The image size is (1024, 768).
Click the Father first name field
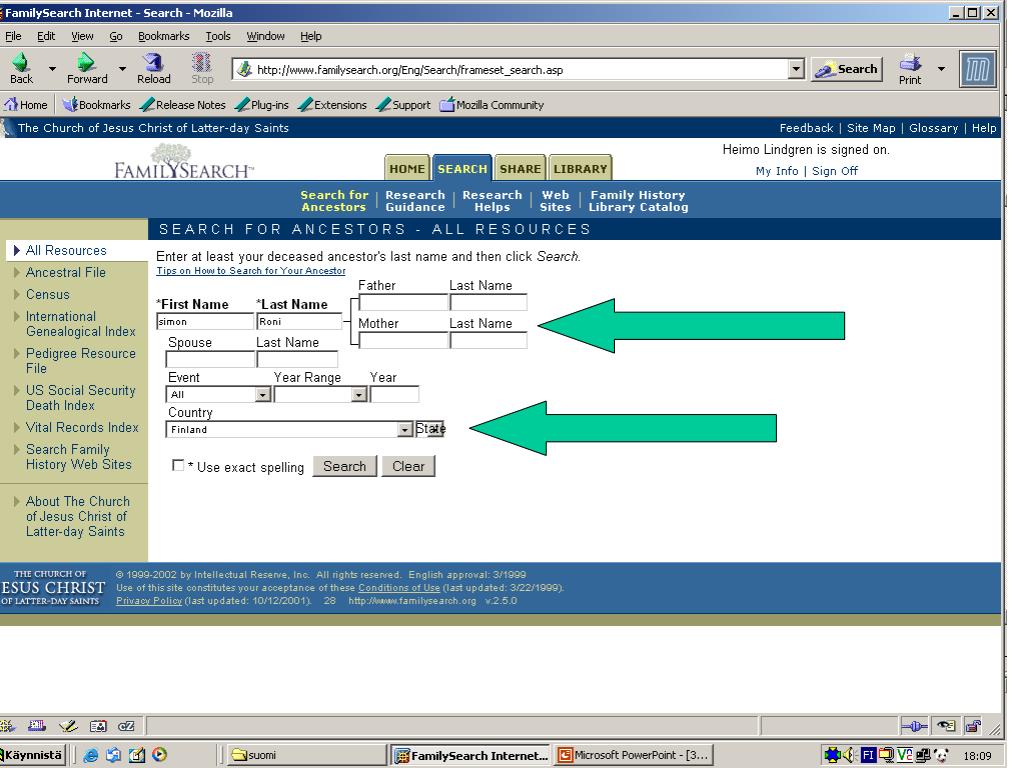[403, 302]
